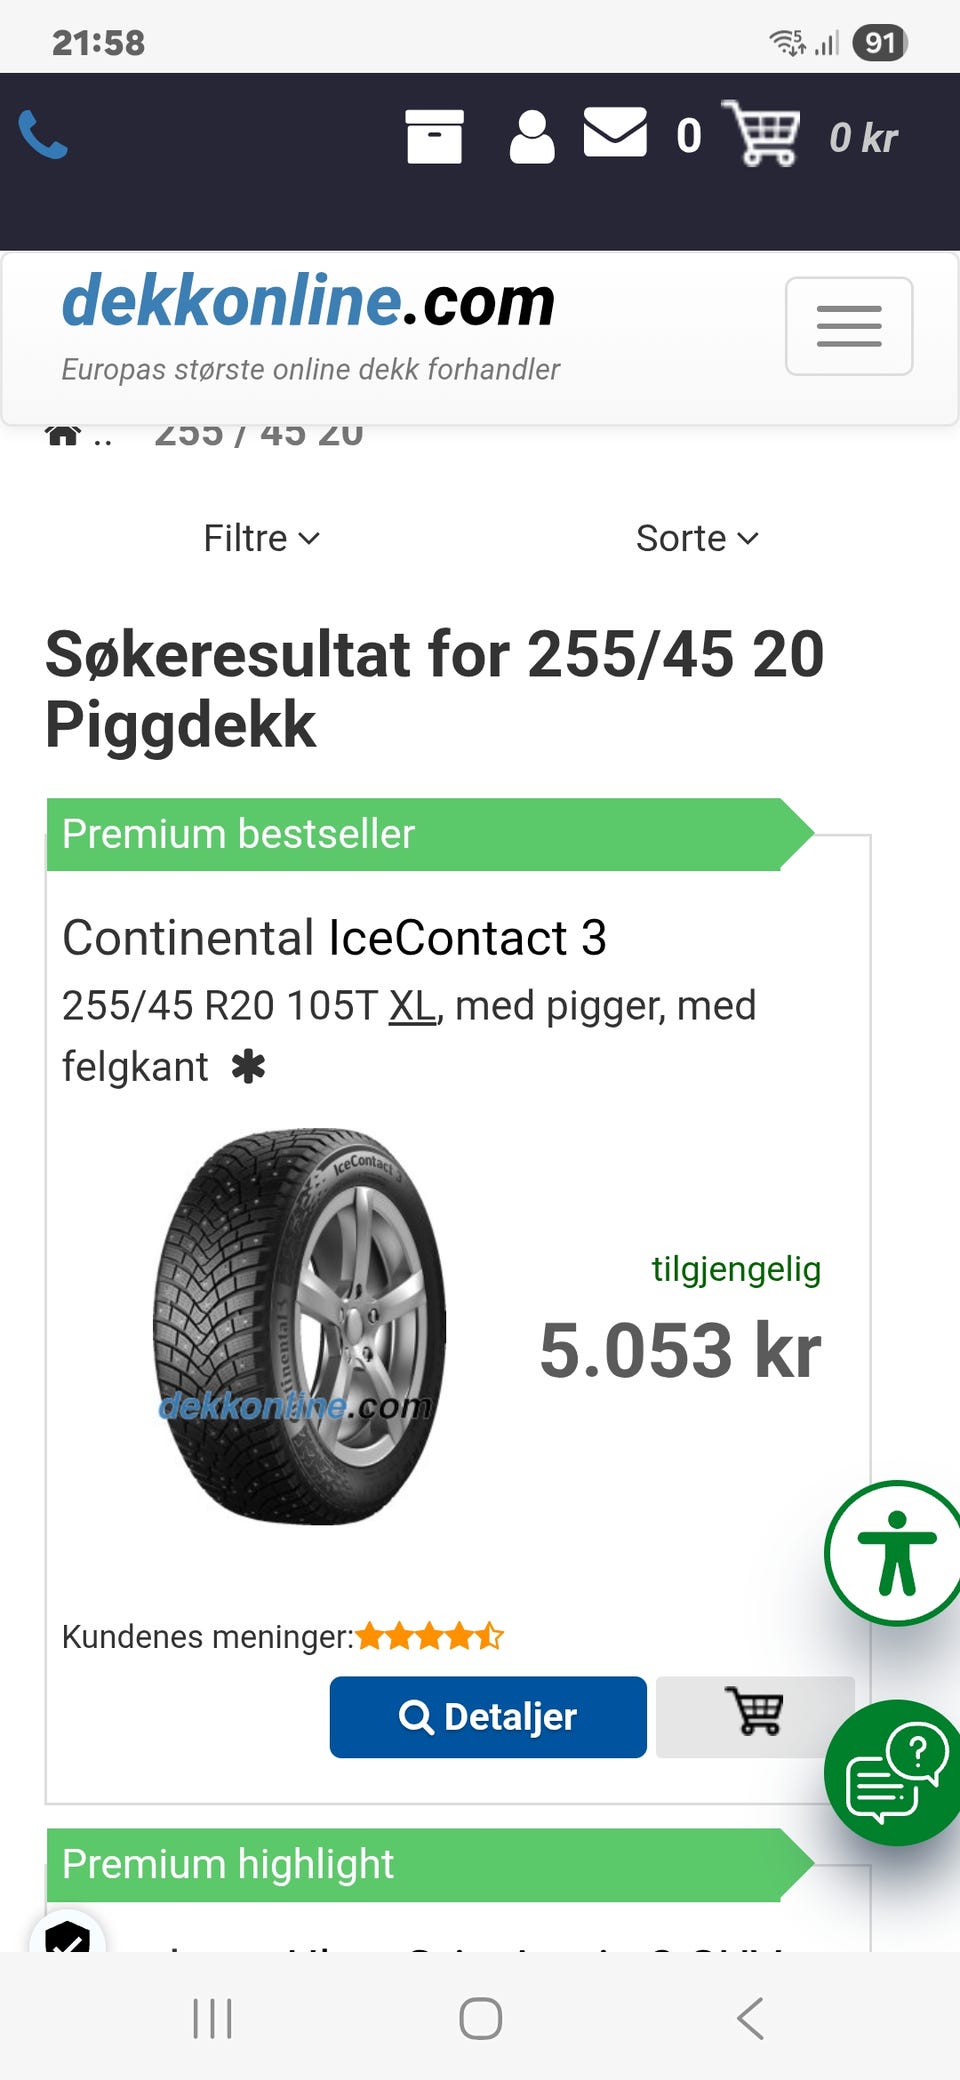Click the XL load index link
The image size is (960, 2080).
[412, 1006]
